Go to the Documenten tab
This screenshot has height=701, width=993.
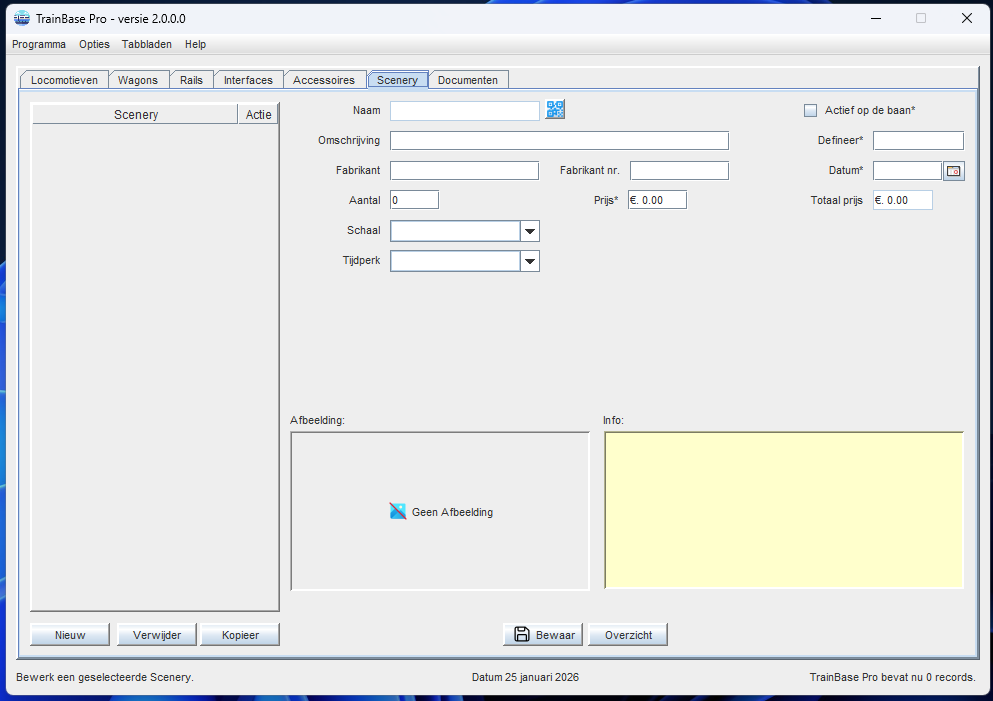[x=468, y=80]
